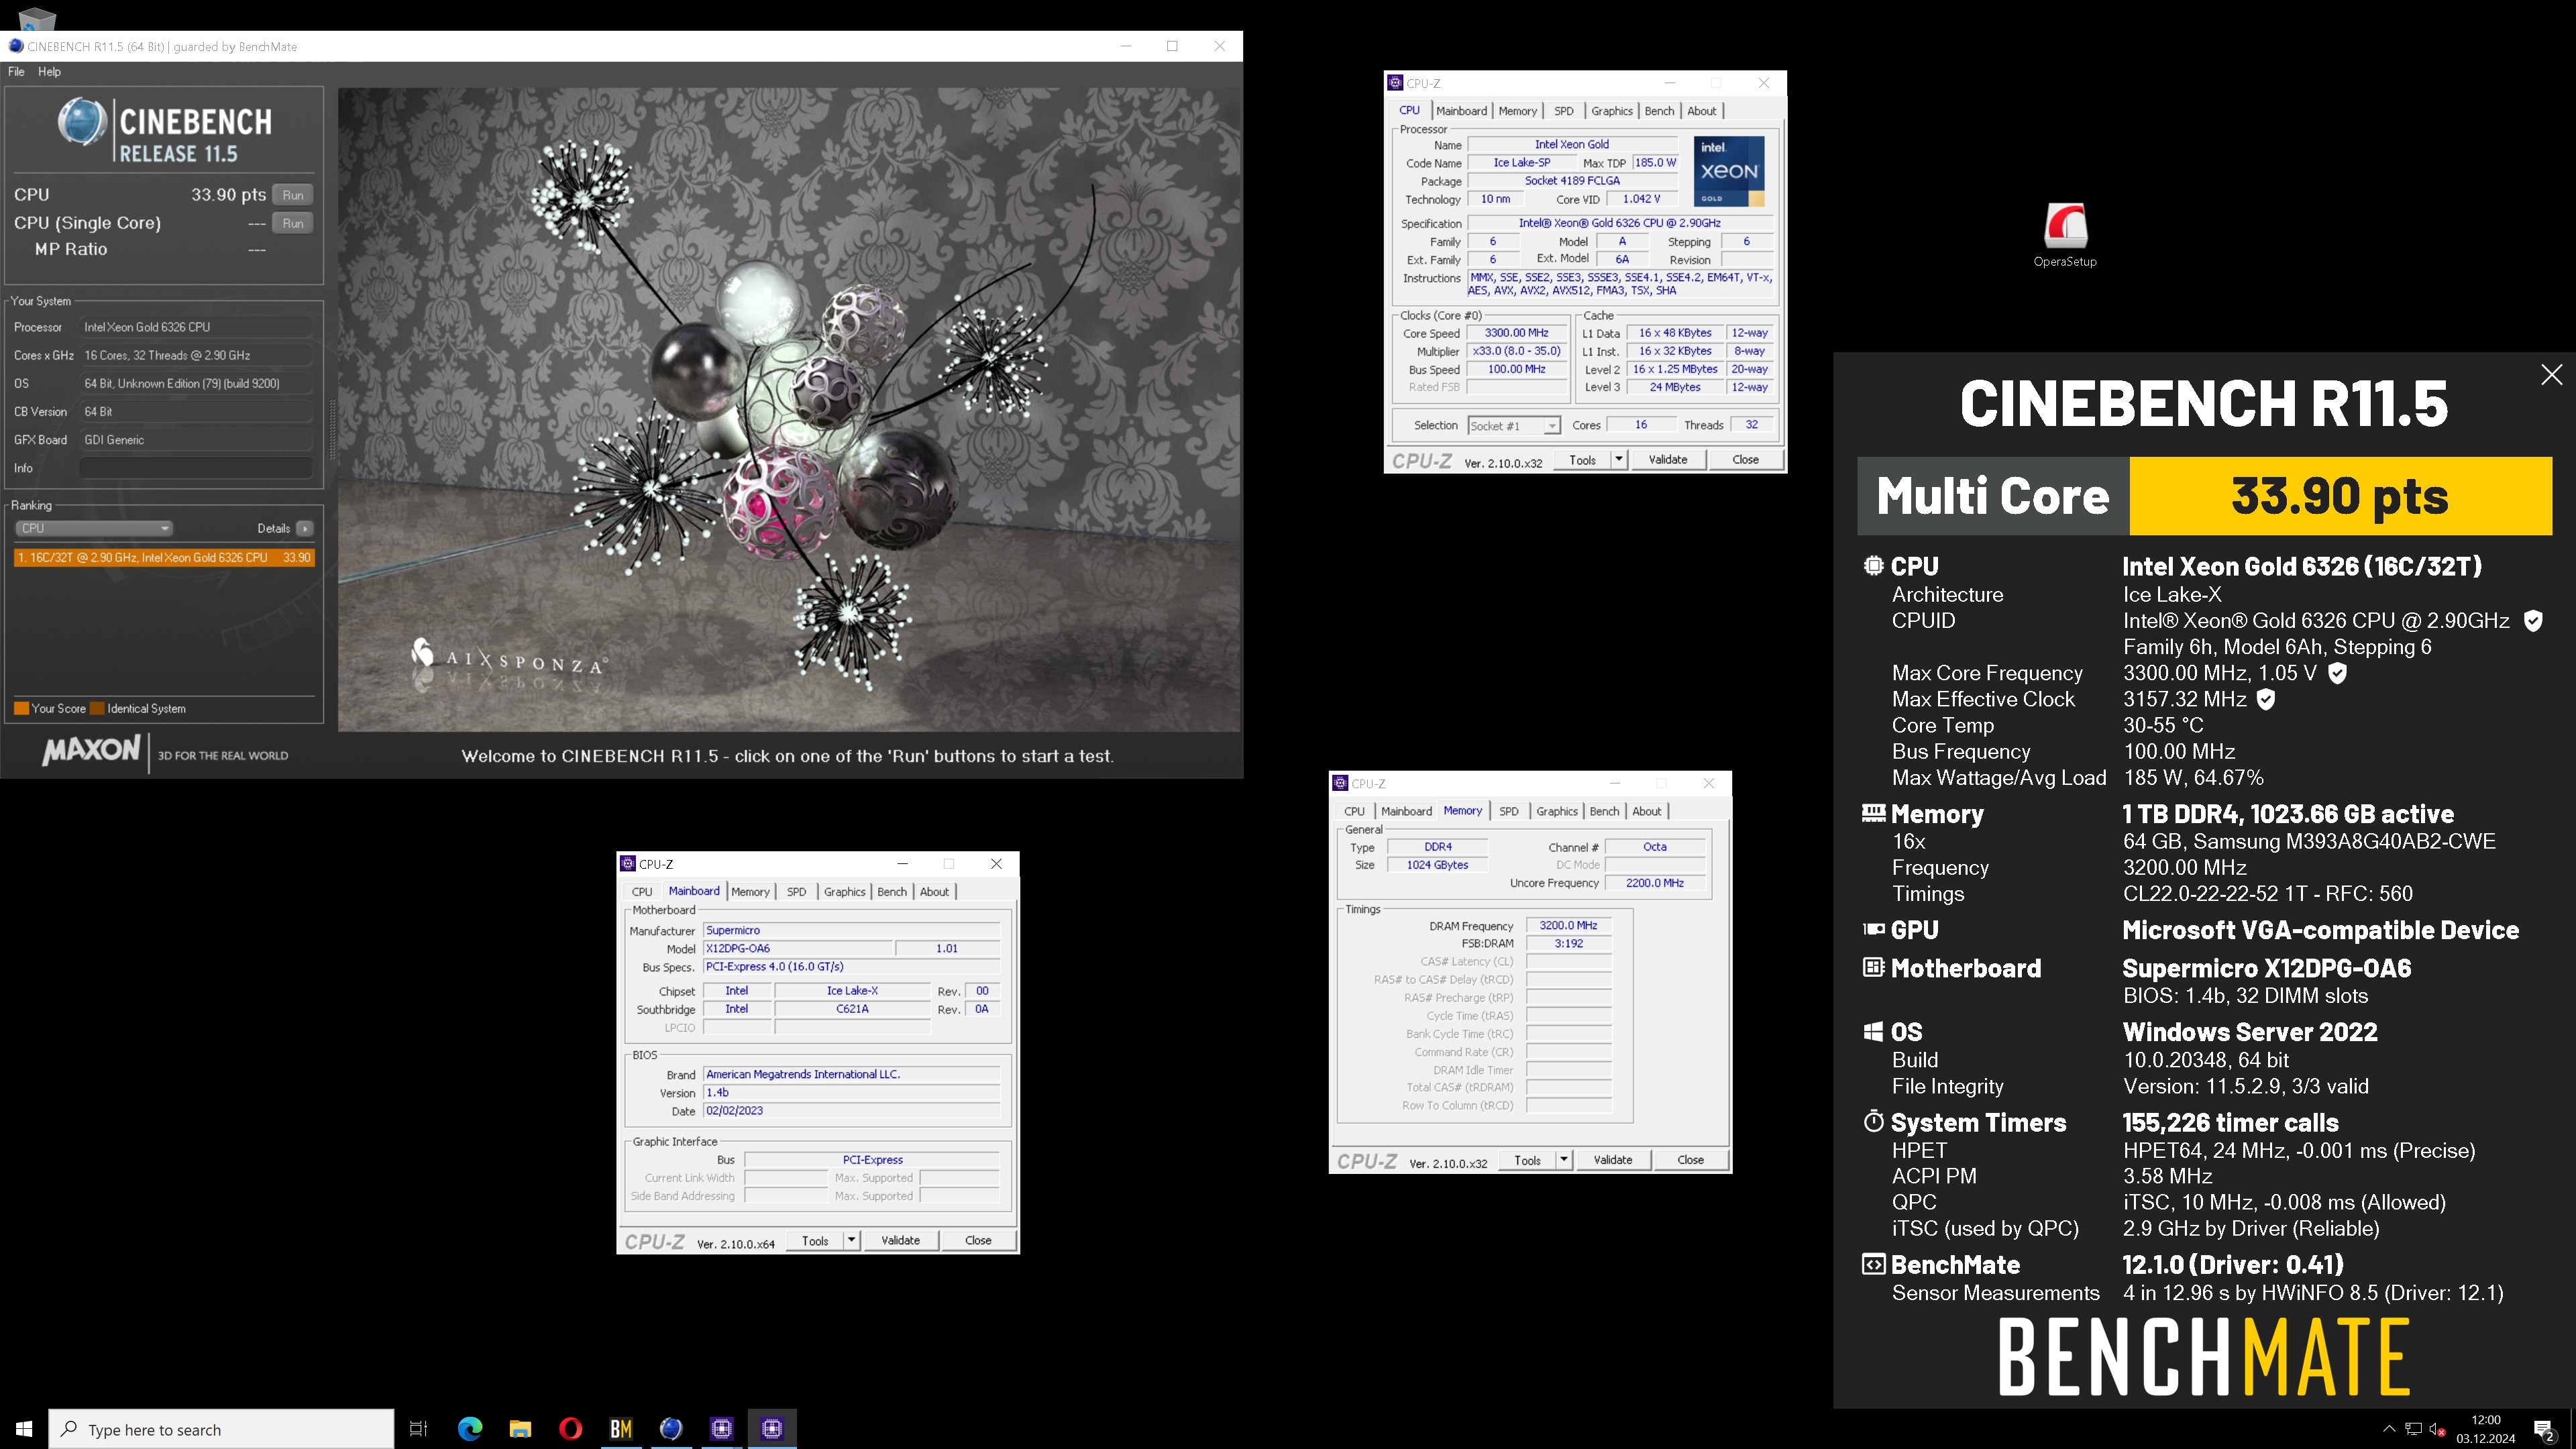Click the taskbar search box

point(221,1429)
